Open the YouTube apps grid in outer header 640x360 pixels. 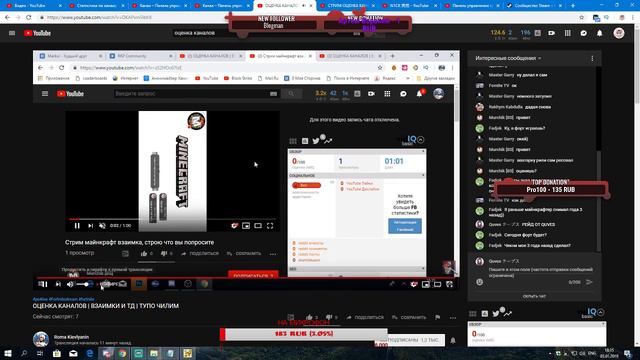568,33
